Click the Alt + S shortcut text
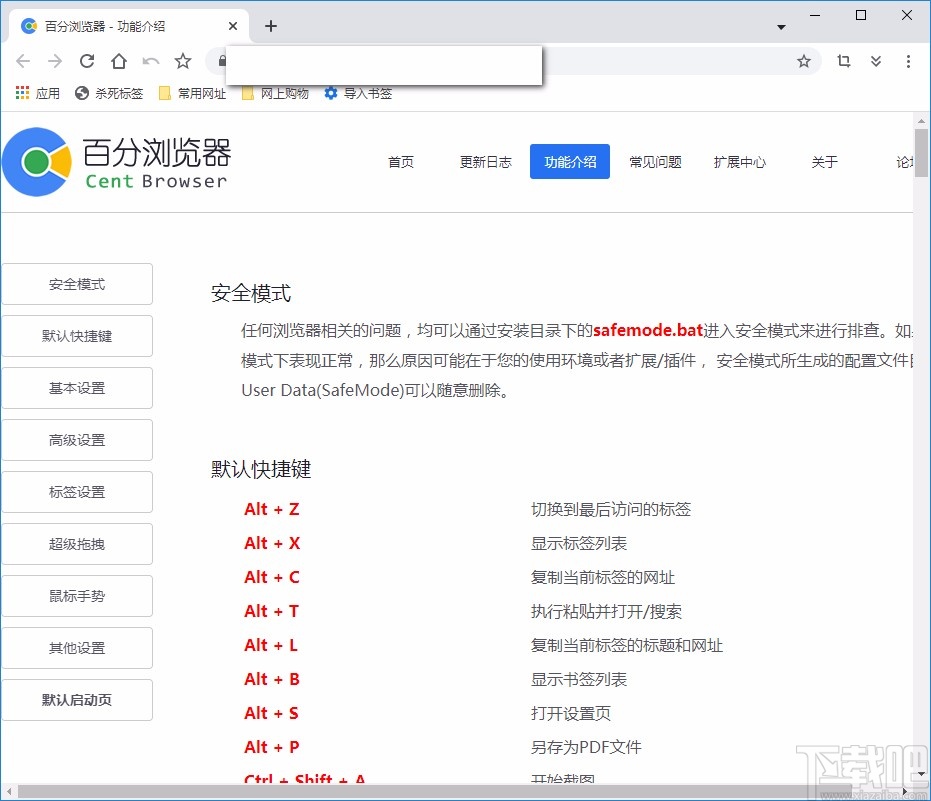 pos(271,713)
